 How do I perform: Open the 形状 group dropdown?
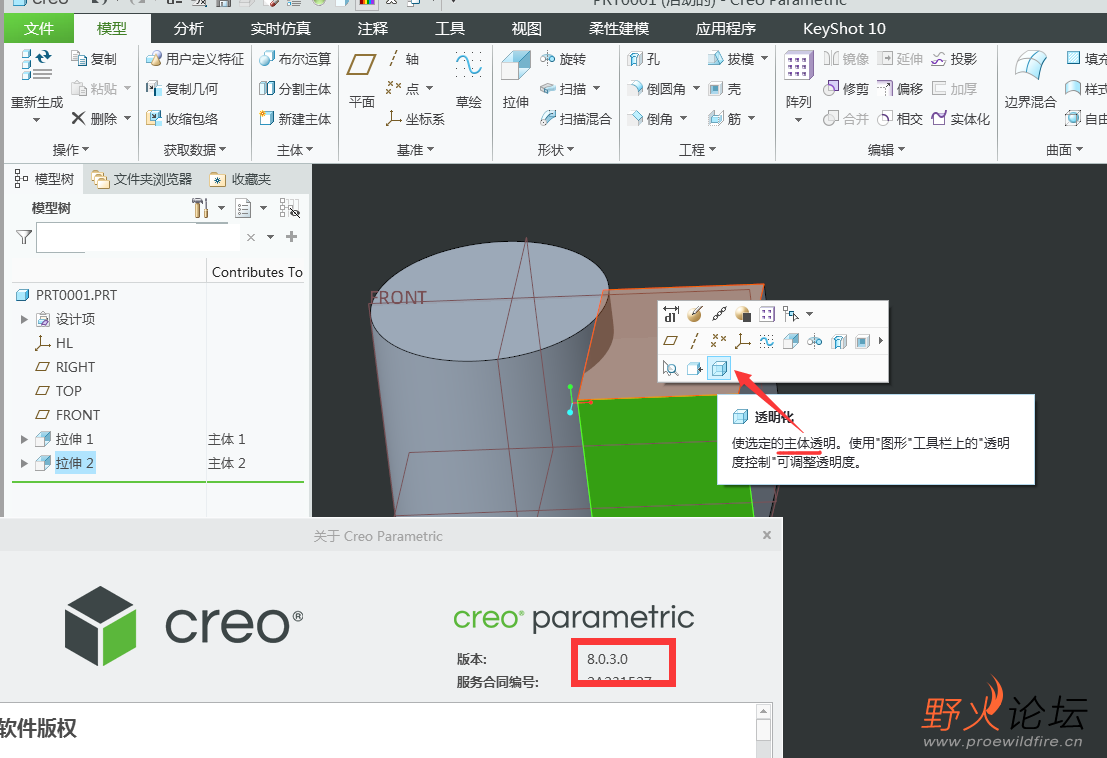pos(556,150)
